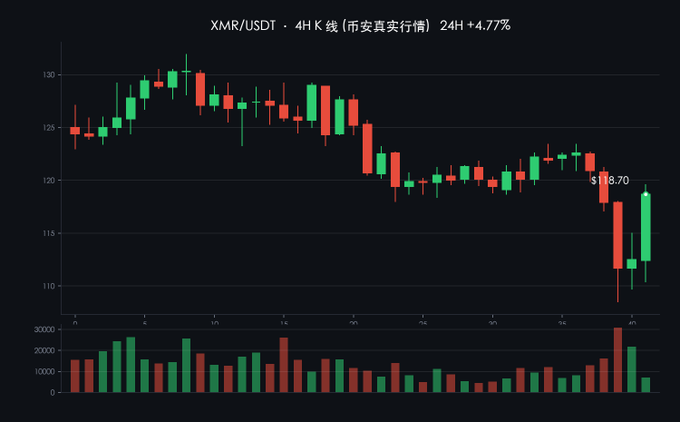Click the 110 price axis label
Image resolution: width=680 pixels, height=422 pixels.
point(49,286)
